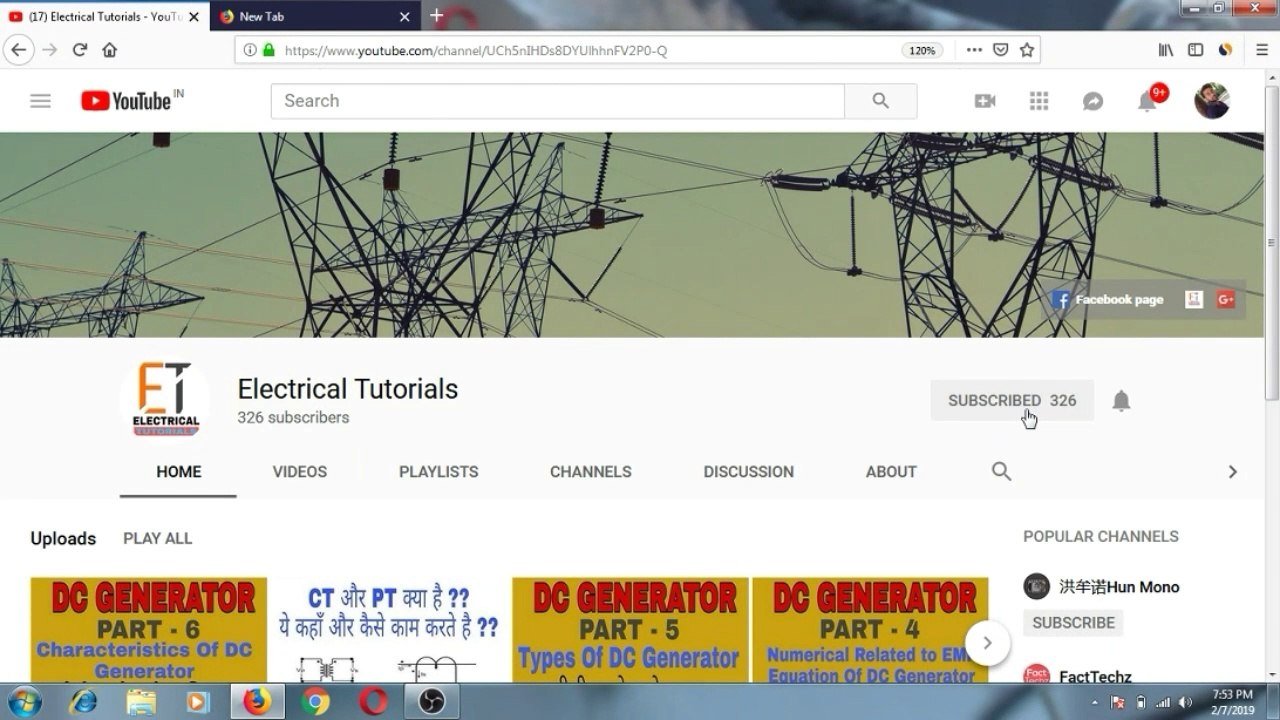Subscribe to Hun Mono channel
Viewport: 1280px width, 720px height.
pyautogui.click(x=1073, y=622)
